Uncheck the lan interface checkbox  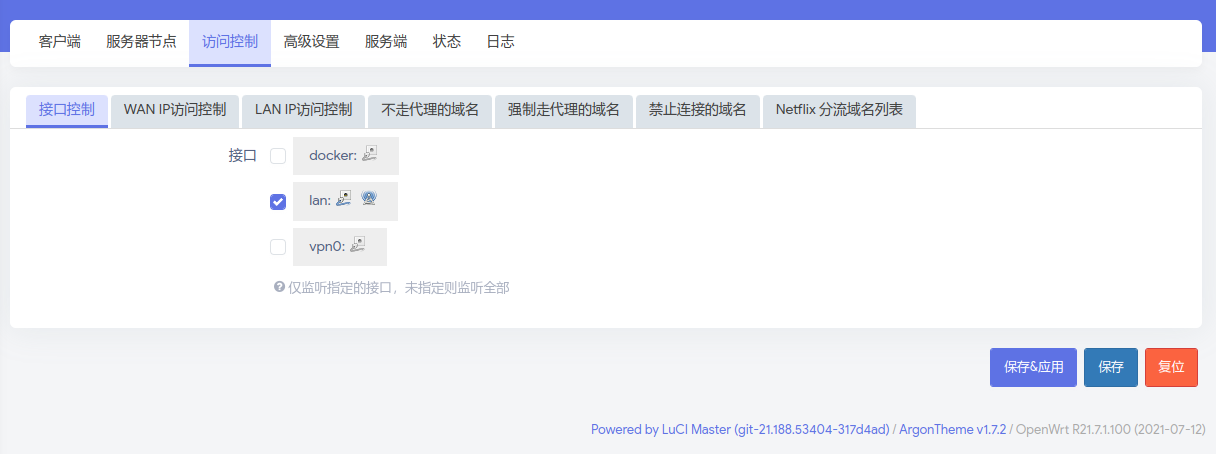[278, 202]
